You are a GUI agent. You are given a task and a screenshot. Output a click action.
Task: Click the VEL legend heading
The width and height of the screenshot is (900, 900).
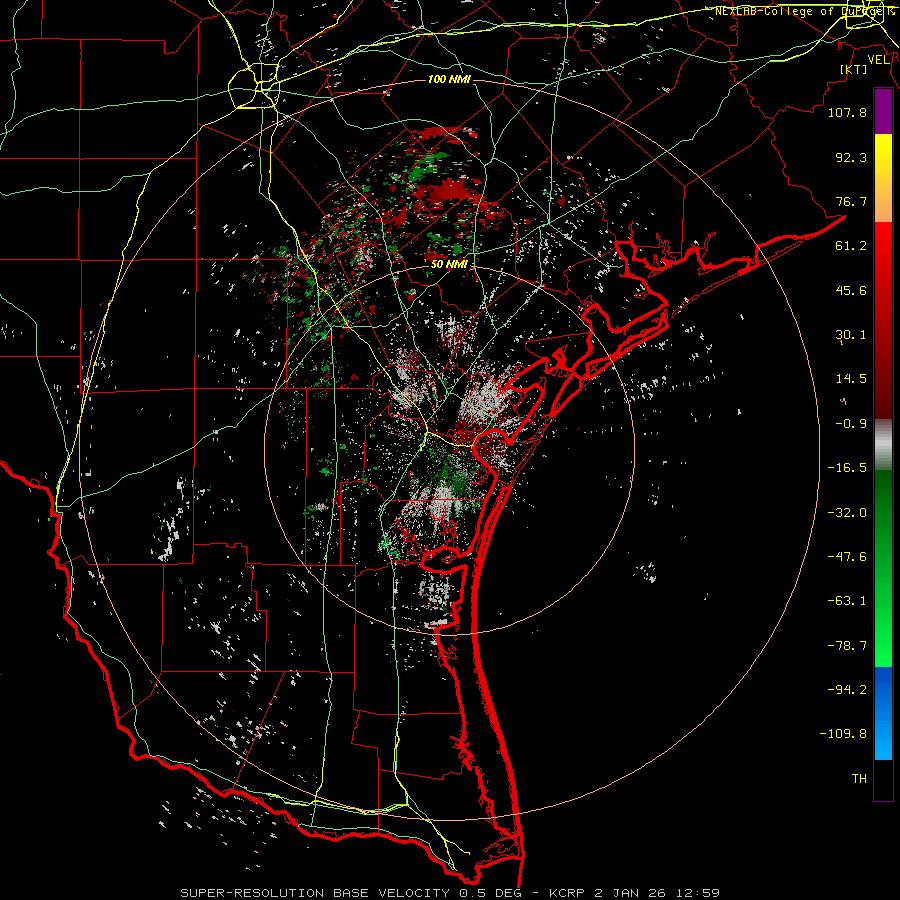[878, 60]
